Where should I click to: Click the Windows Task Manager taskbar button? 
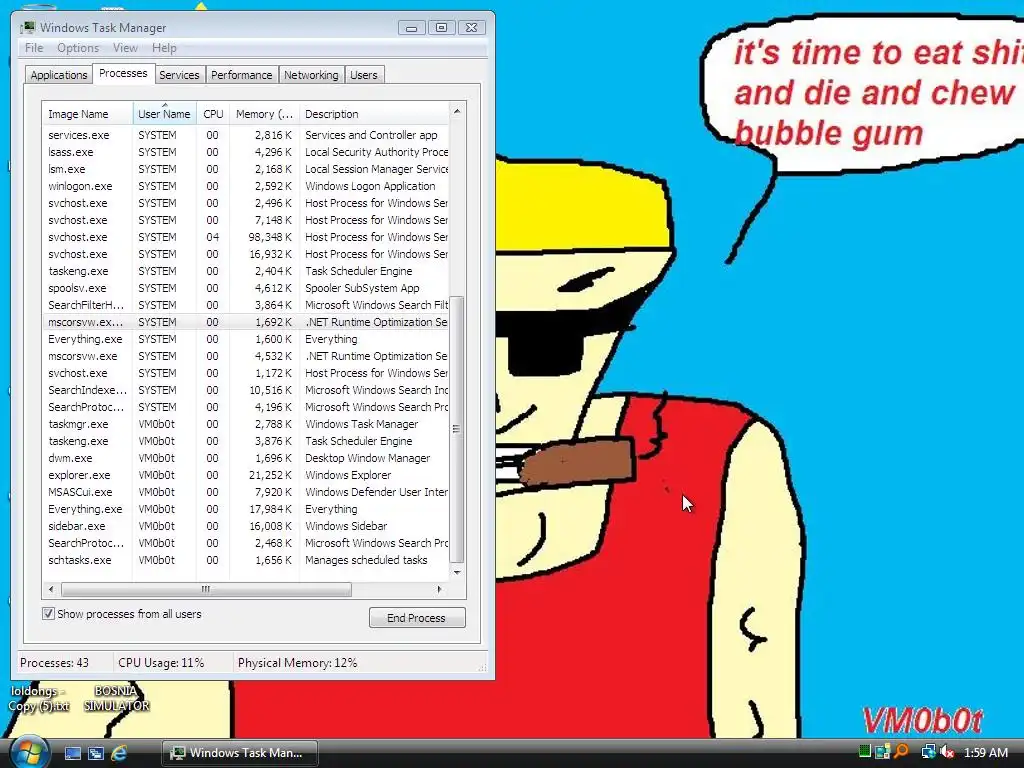coord(240,753)
